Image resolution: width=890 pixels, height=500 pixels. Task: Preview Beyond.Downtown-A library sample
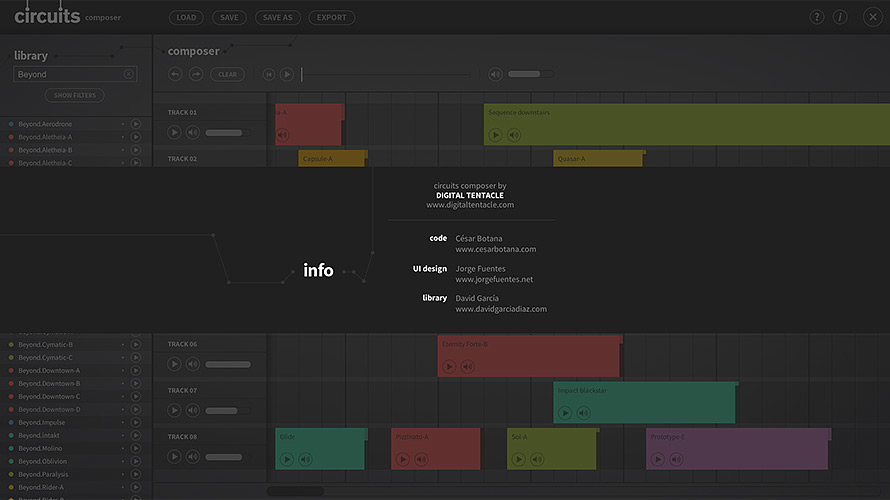[136, 371]
